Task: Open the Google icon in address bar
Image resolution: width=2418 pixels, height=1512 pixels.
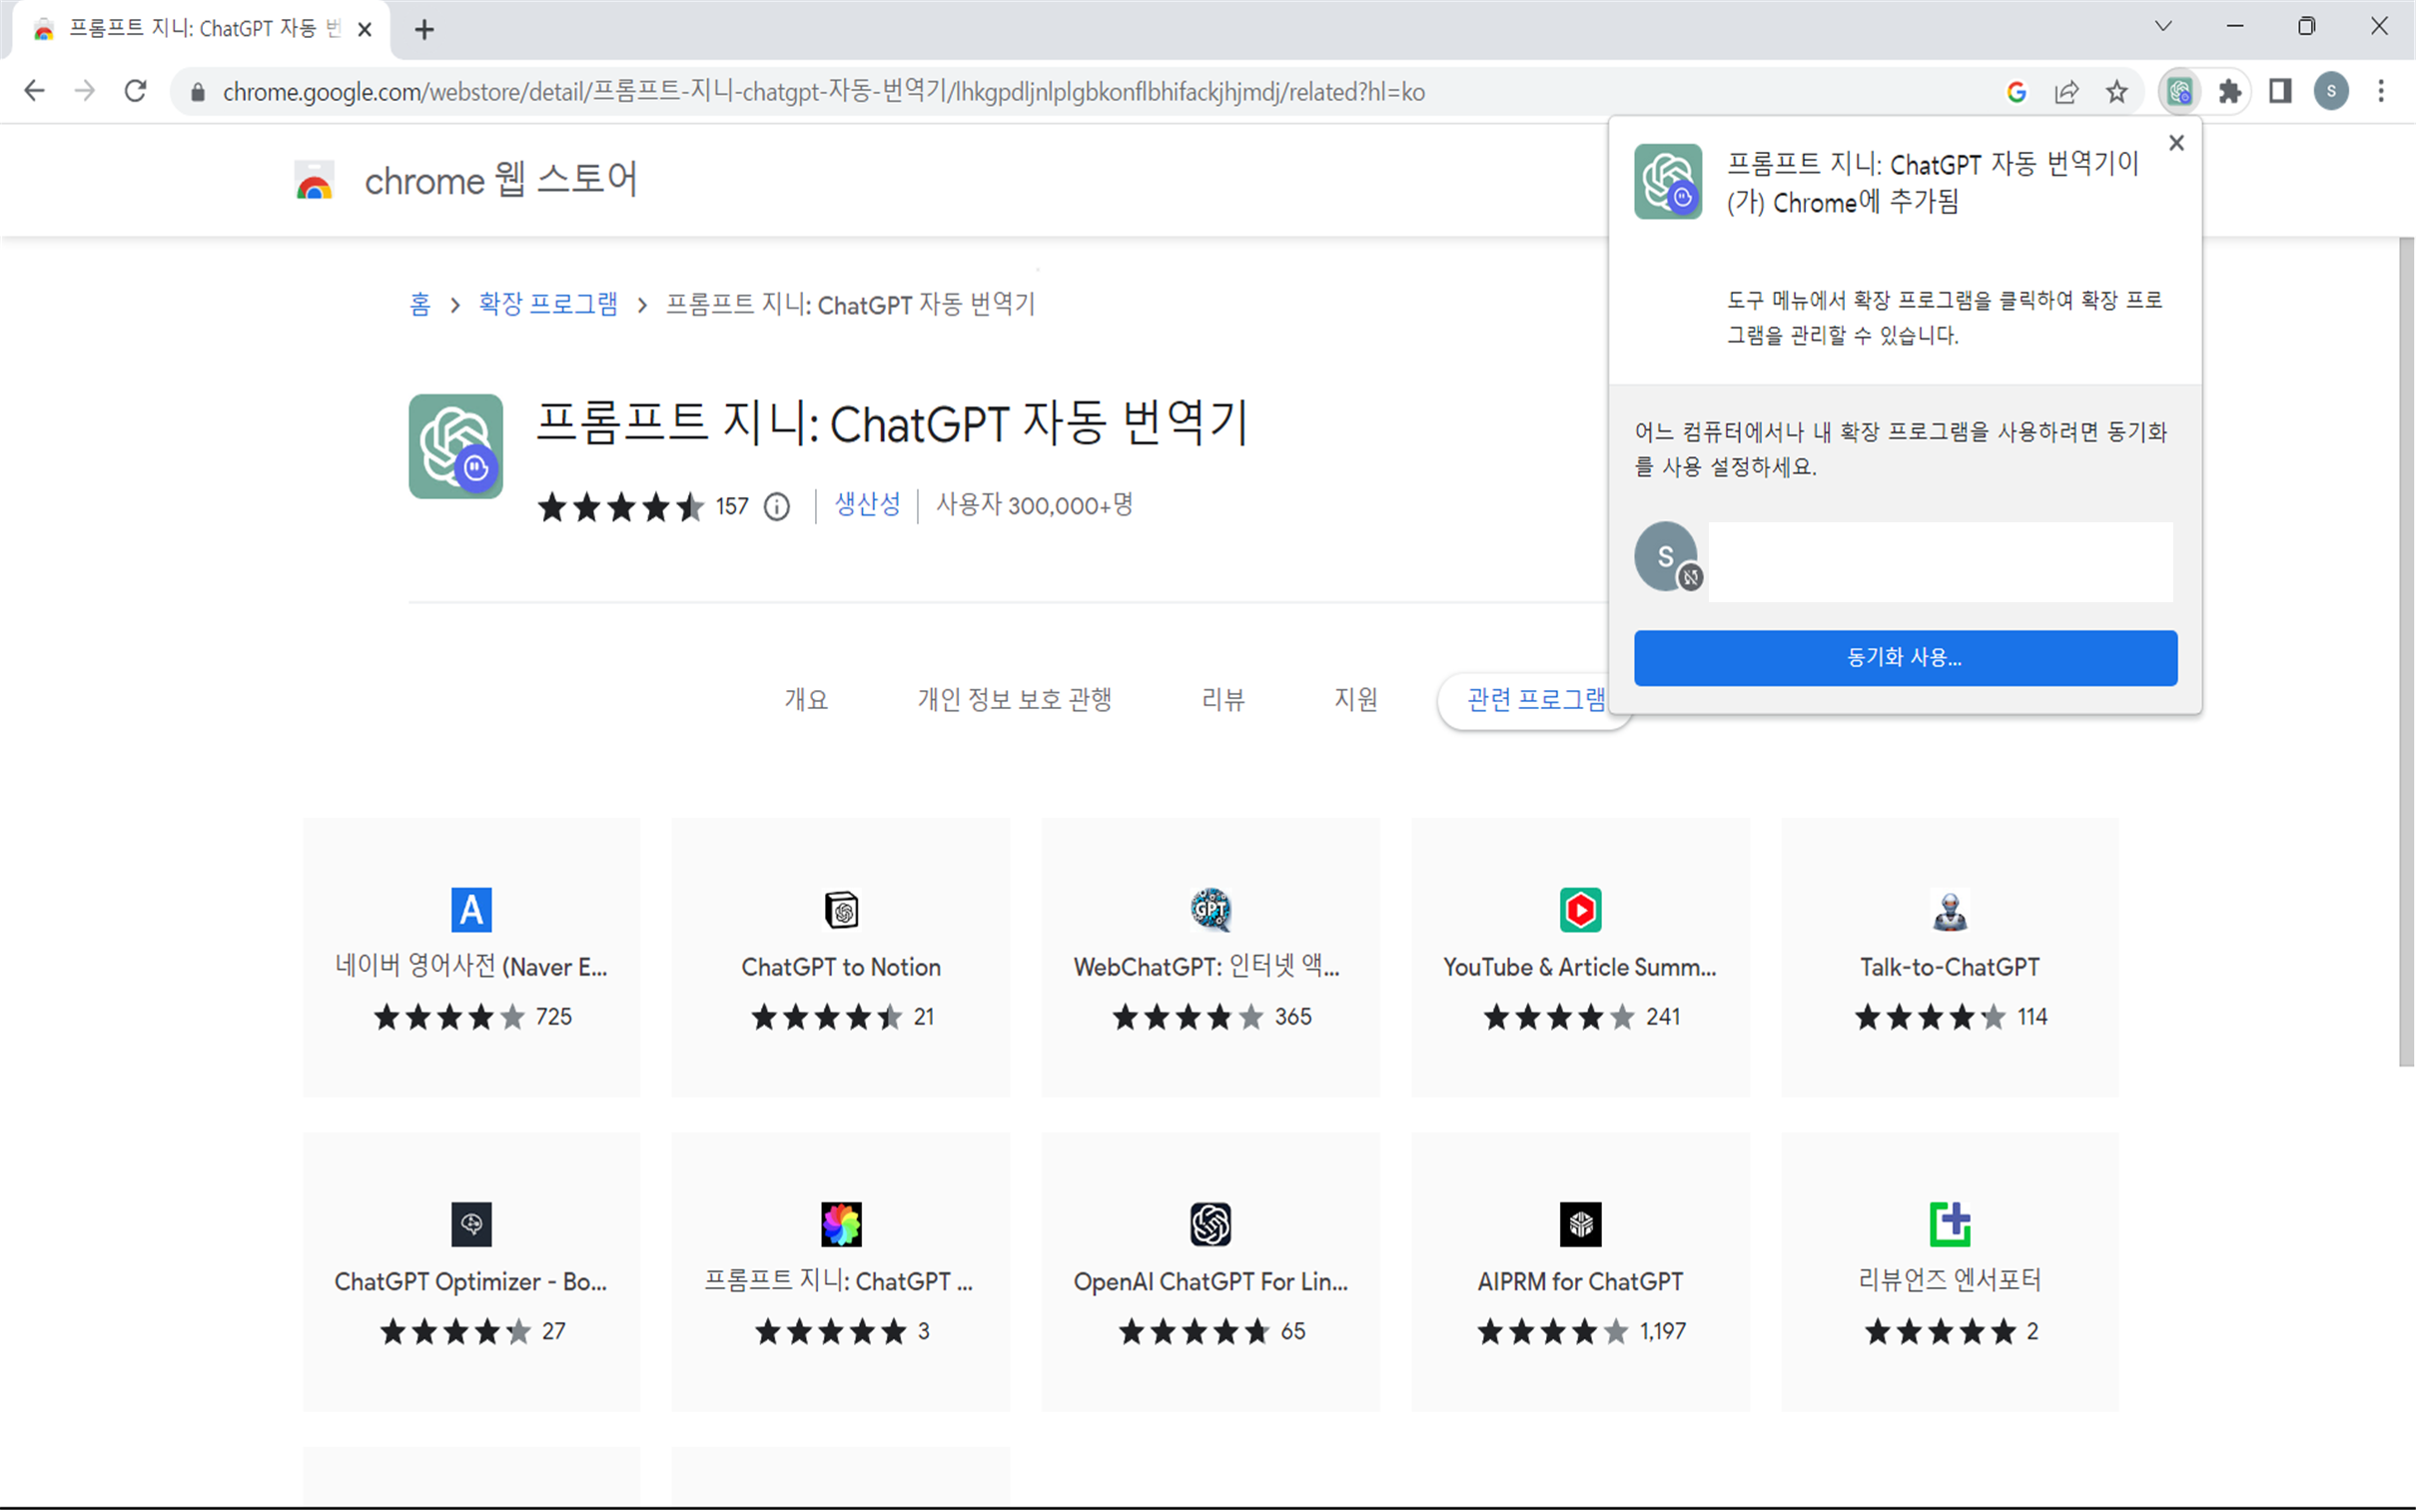Action: tap(2017, 92)
